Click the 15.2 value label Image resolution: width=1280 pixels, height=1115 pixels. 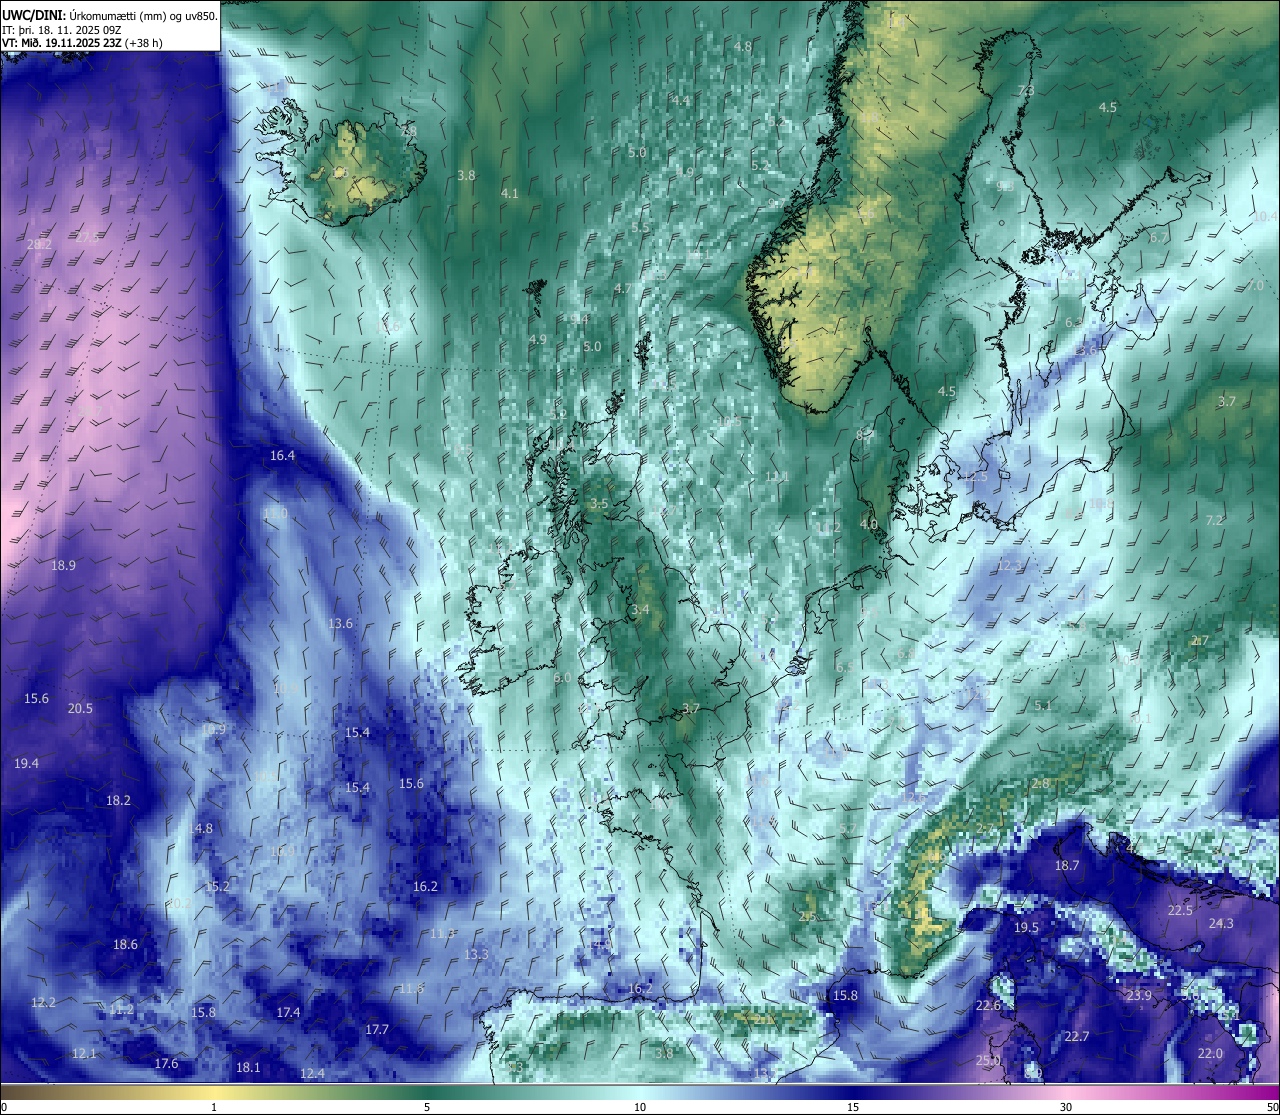pos(217,887)
